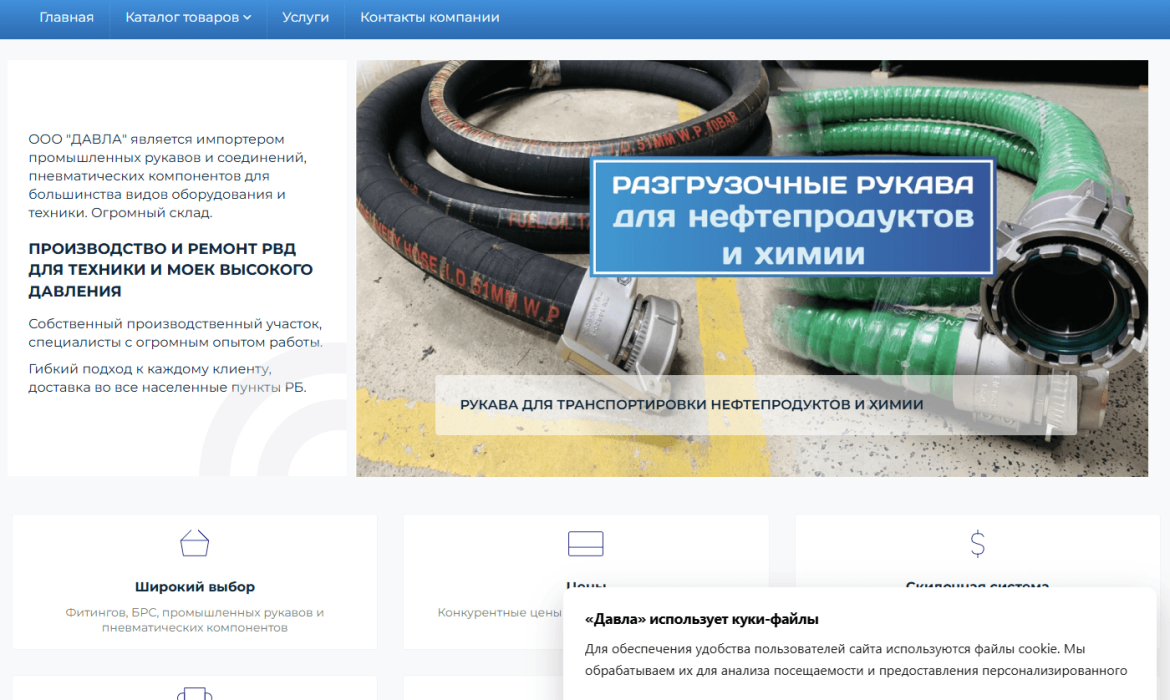This screenshot has width=1170, height=700.
Task: Open the hose banner image
Action: coord(752,269)
